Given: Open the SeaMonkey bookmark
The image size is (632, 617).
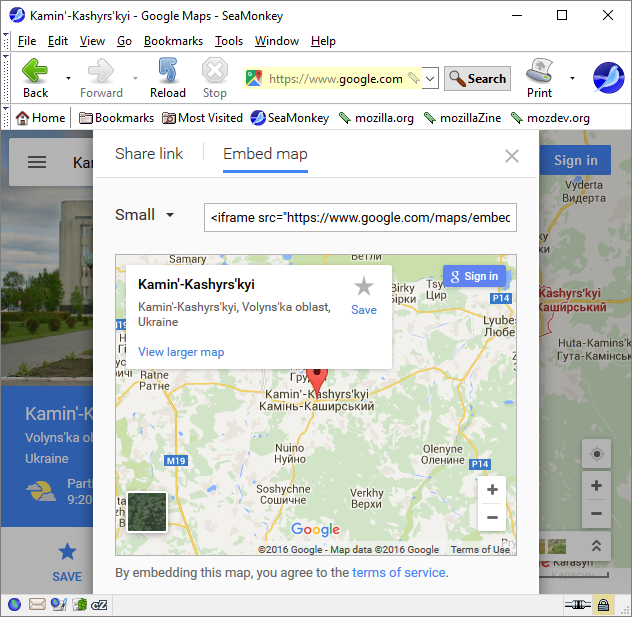Looking at the screenshot, I should 289,118.
